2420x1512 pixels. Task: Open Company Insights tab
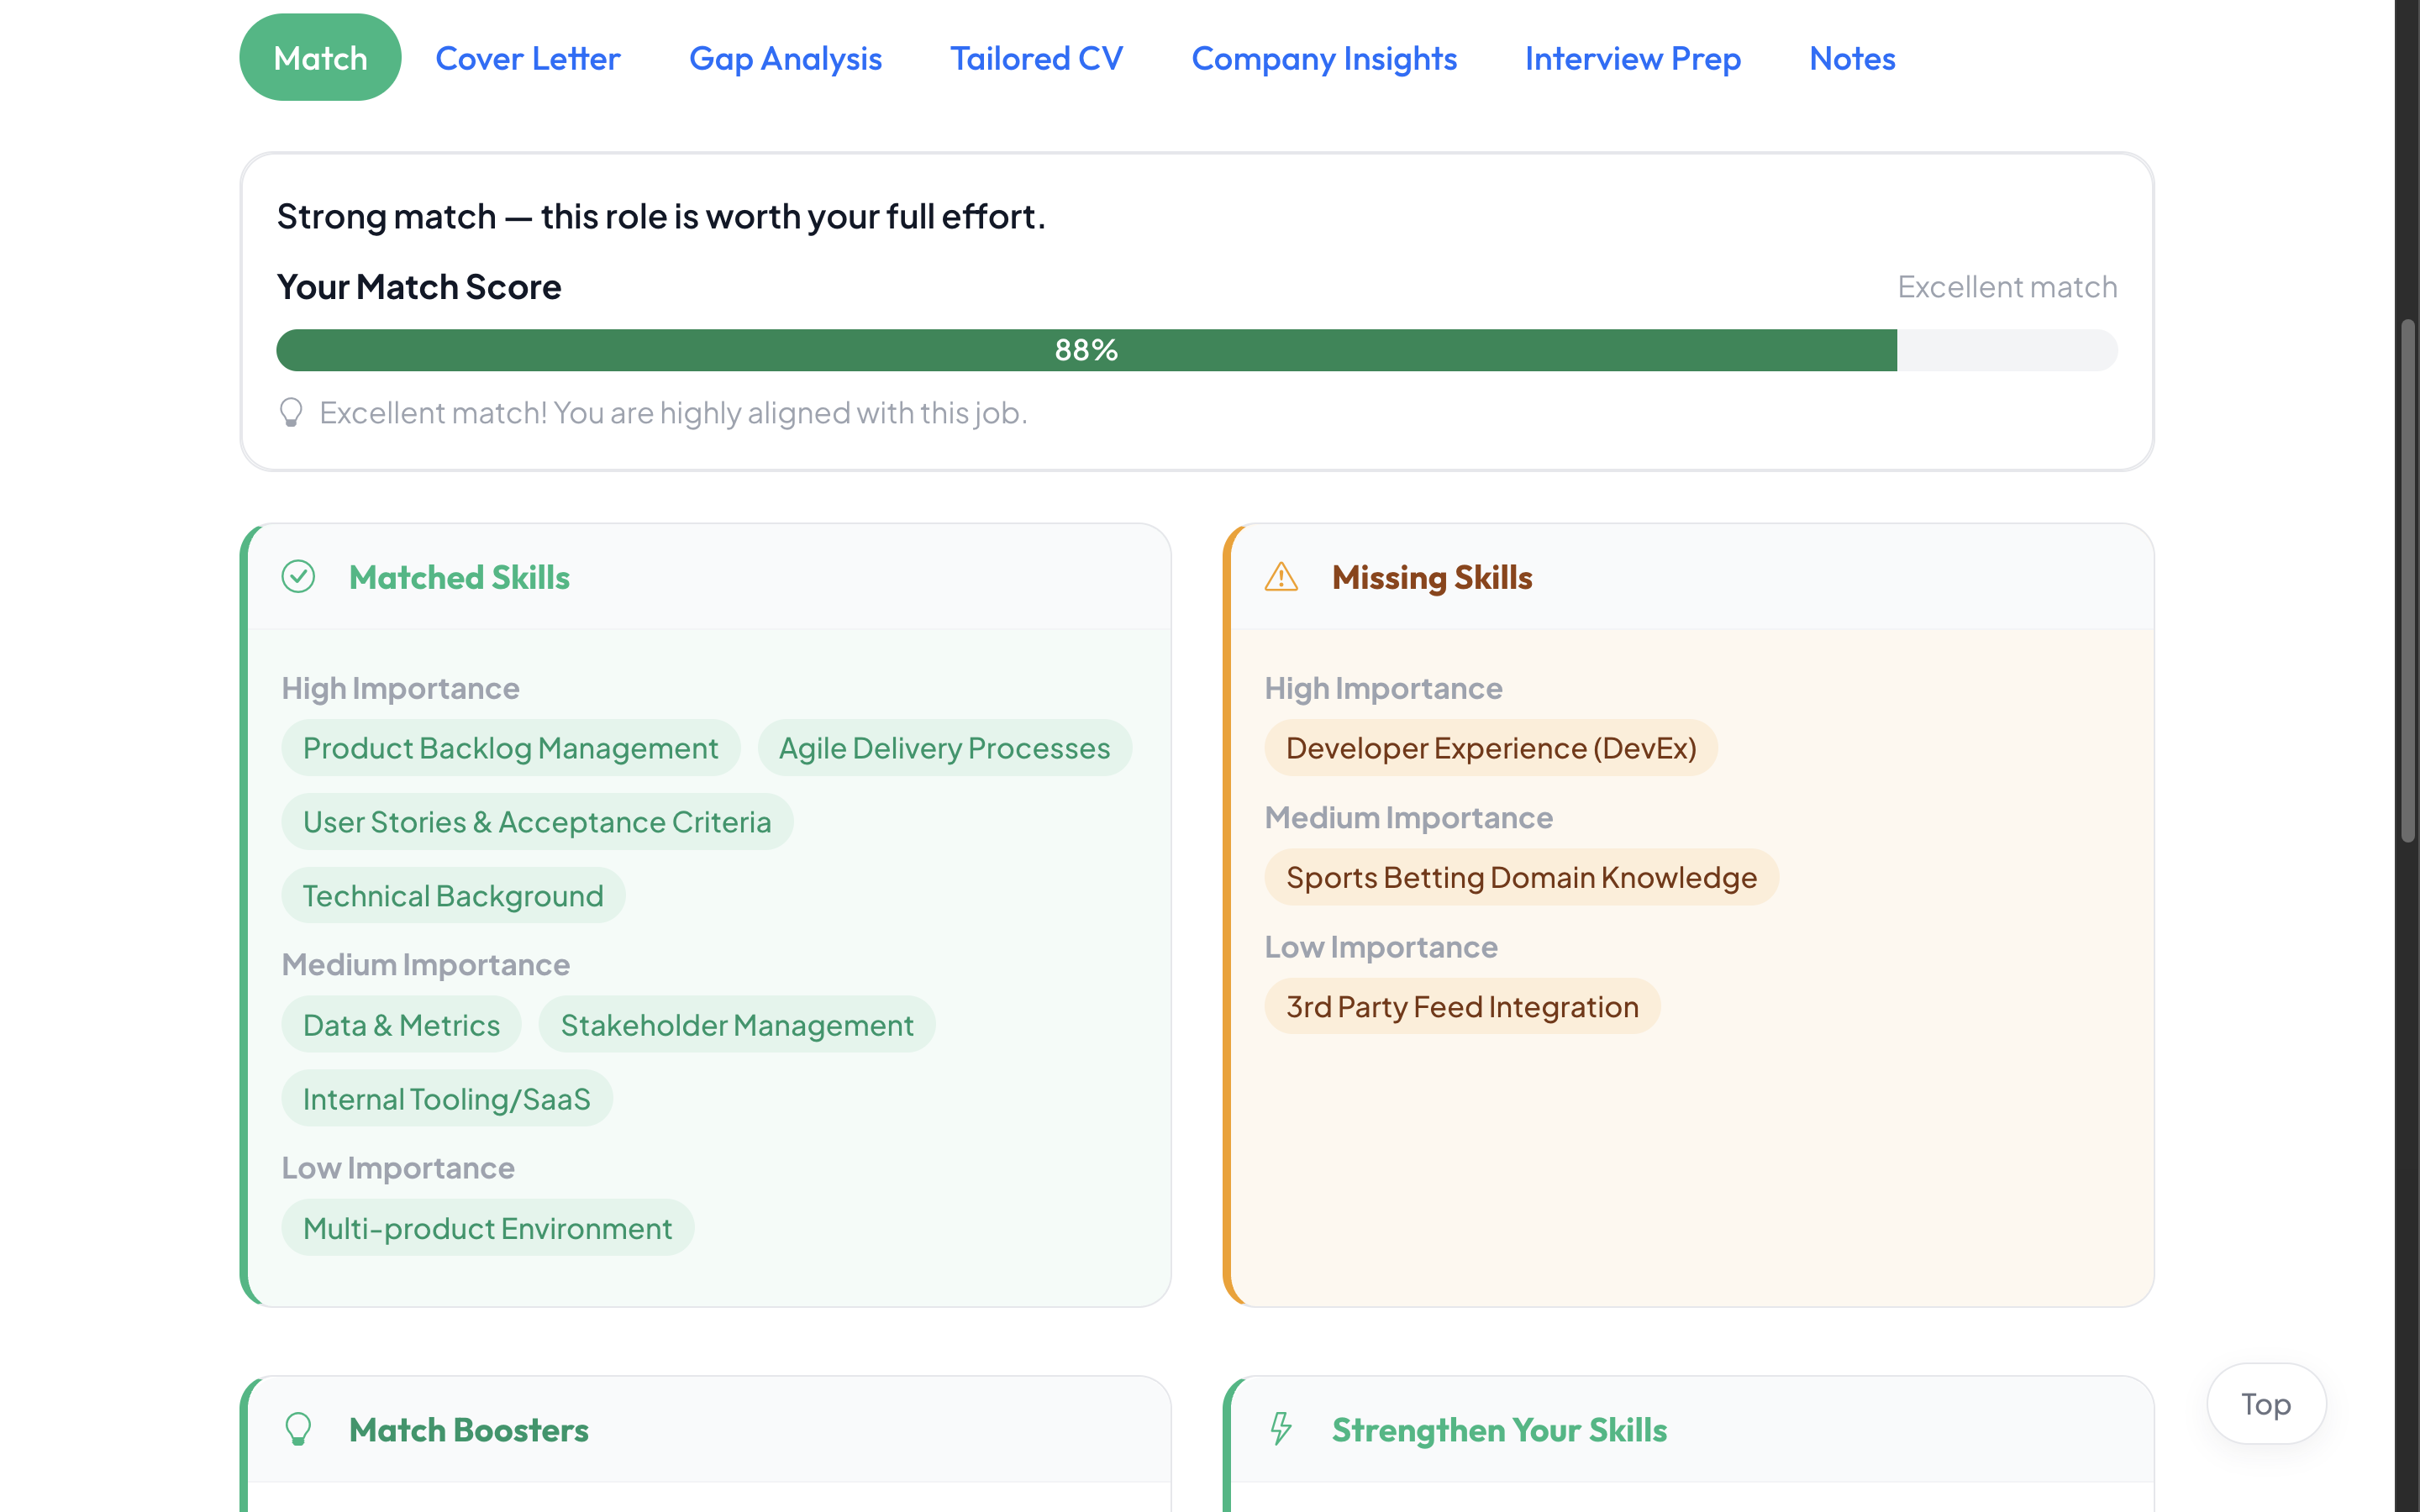coord(1323,59)
